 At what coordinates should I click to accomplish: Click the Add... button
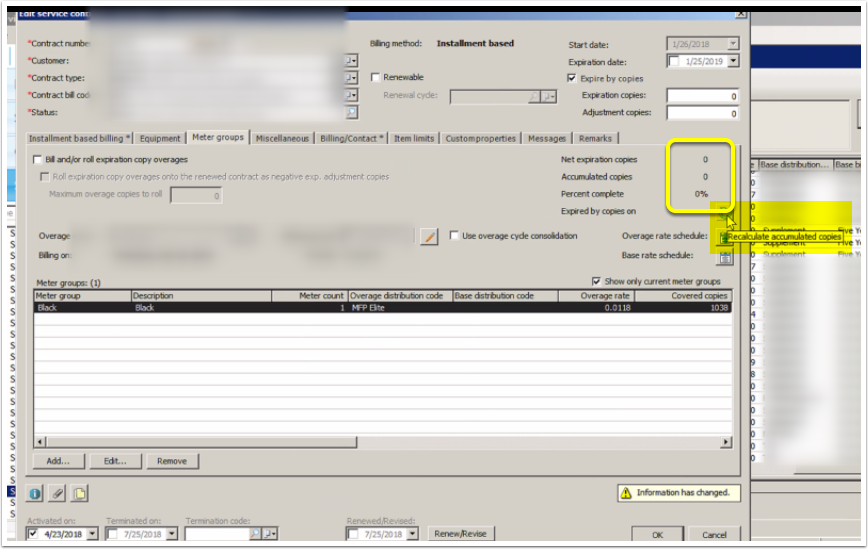(x=58, y=461)
